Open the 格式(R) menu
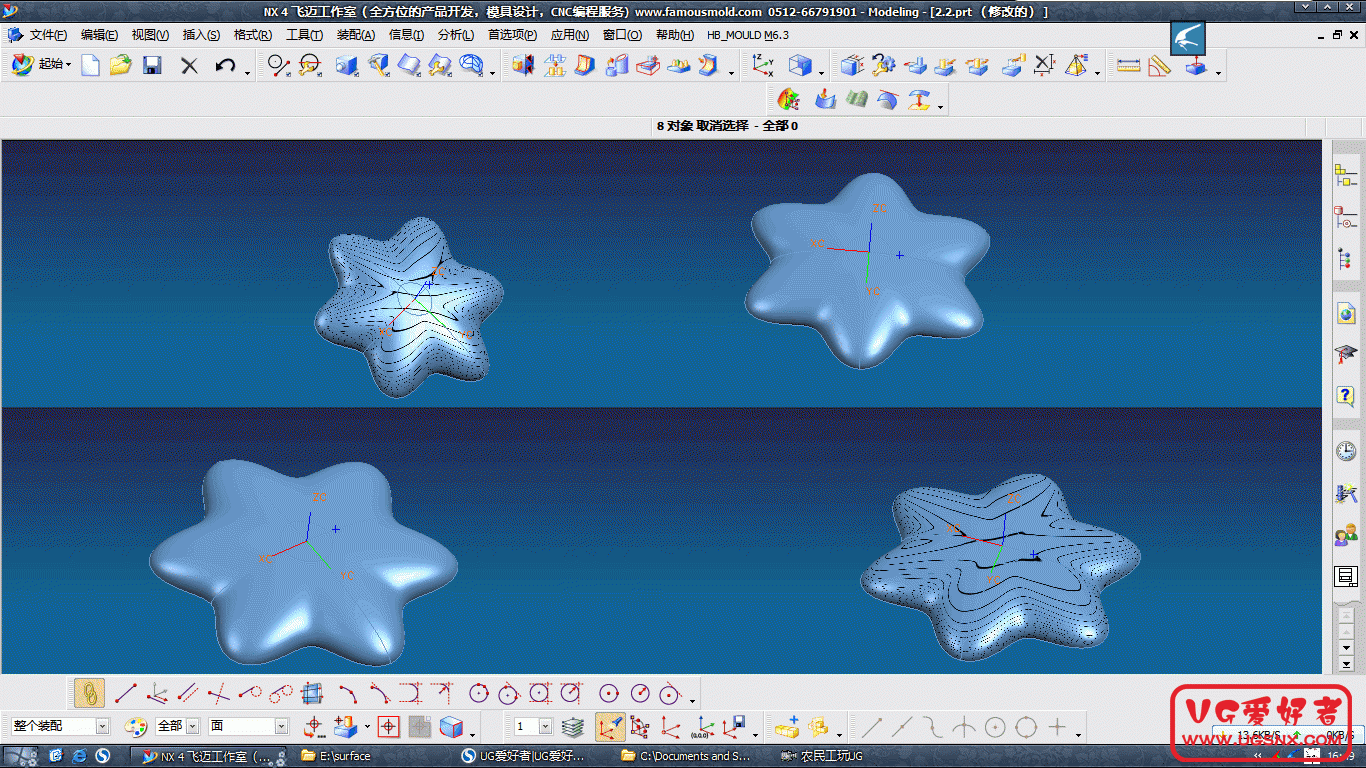This screenshot has height=768, width=1366. (252, 35)
